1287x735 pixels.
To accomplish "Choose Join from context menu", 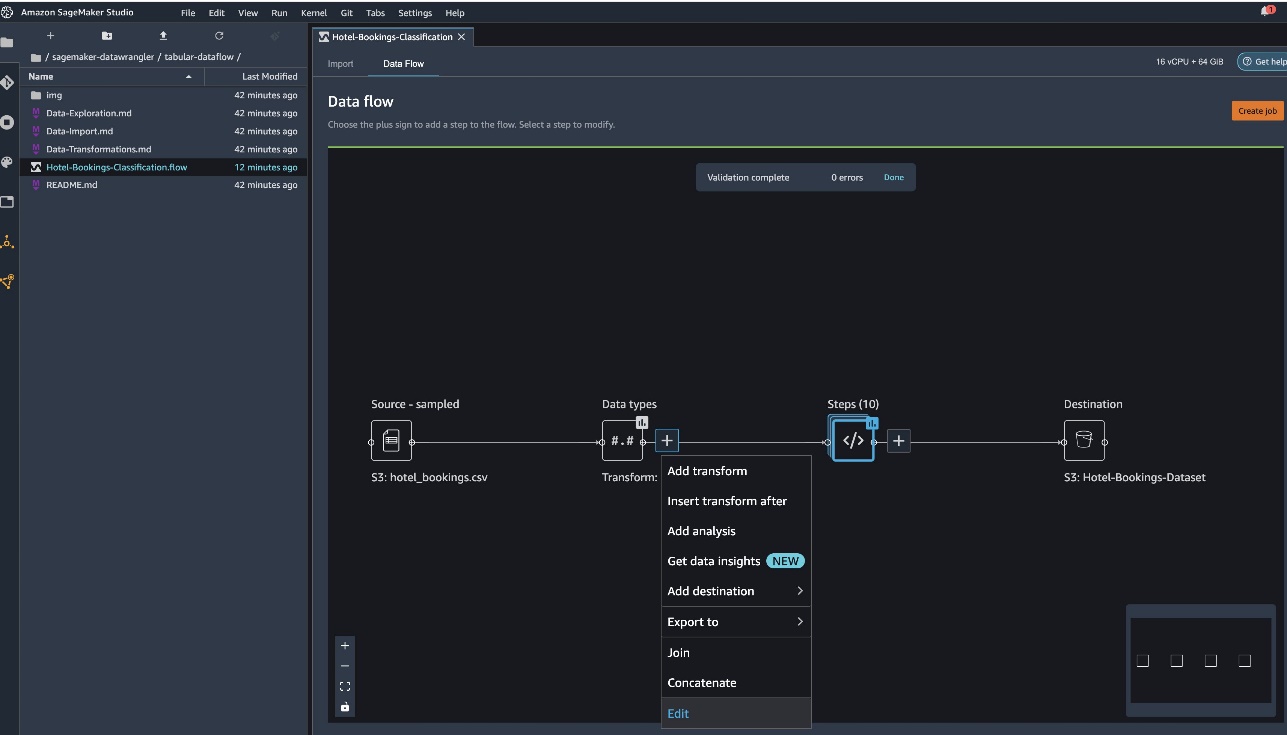I will click(x=736, y=653).
